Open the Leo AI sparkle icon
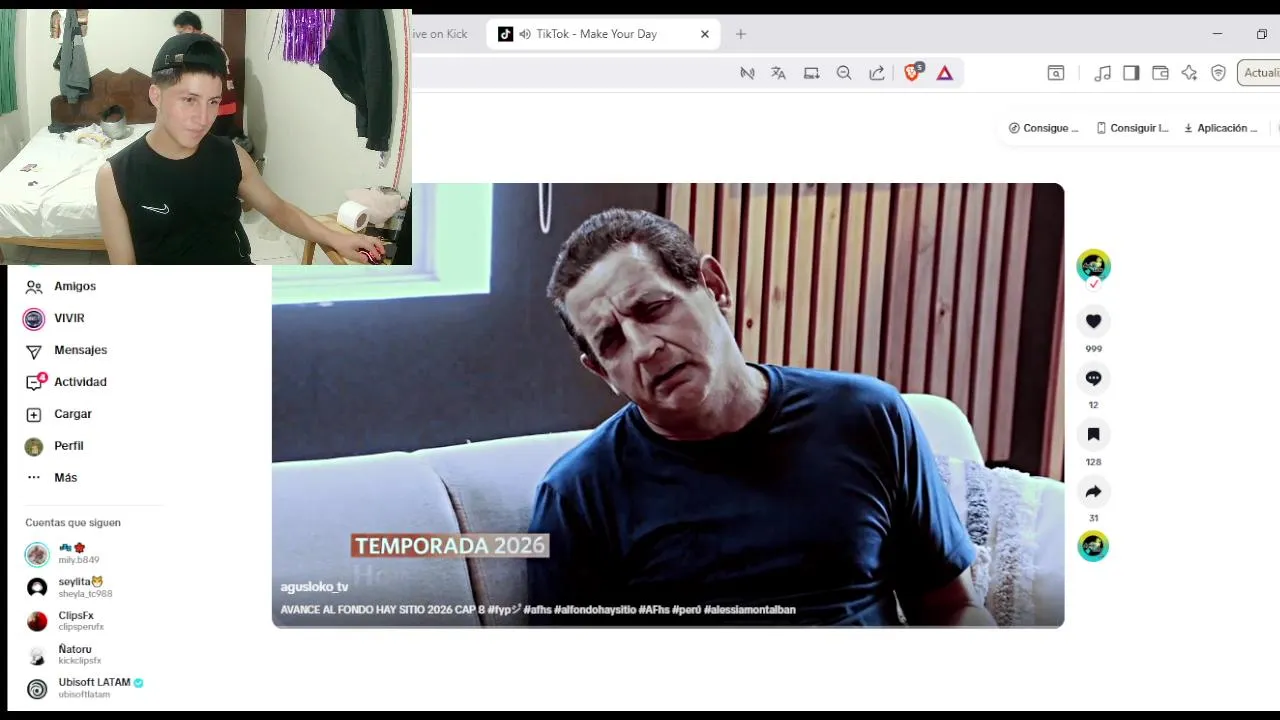 pyautogui.click(x=1189, y=73)
